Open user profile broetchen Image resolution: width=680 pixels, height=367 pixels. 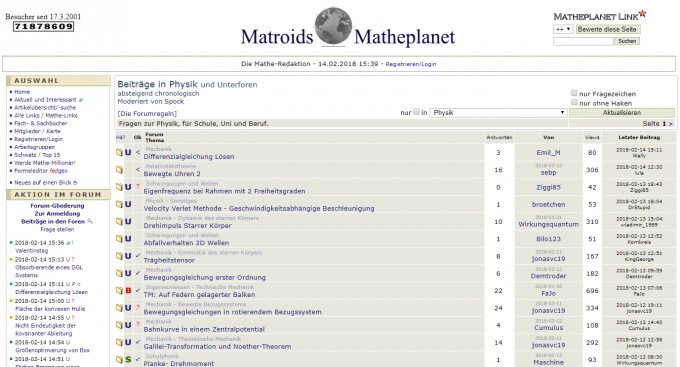(548, 204)
